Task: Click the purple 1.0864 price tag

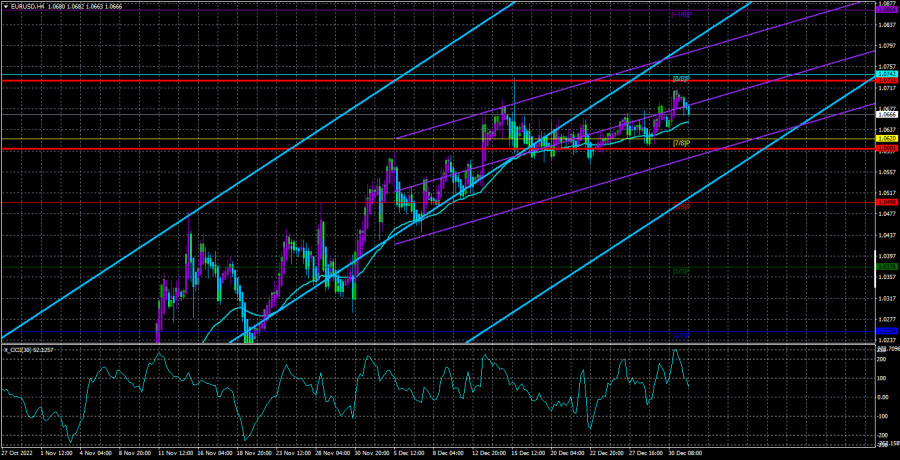Action: pyautogui.click(x=887, y=10)
